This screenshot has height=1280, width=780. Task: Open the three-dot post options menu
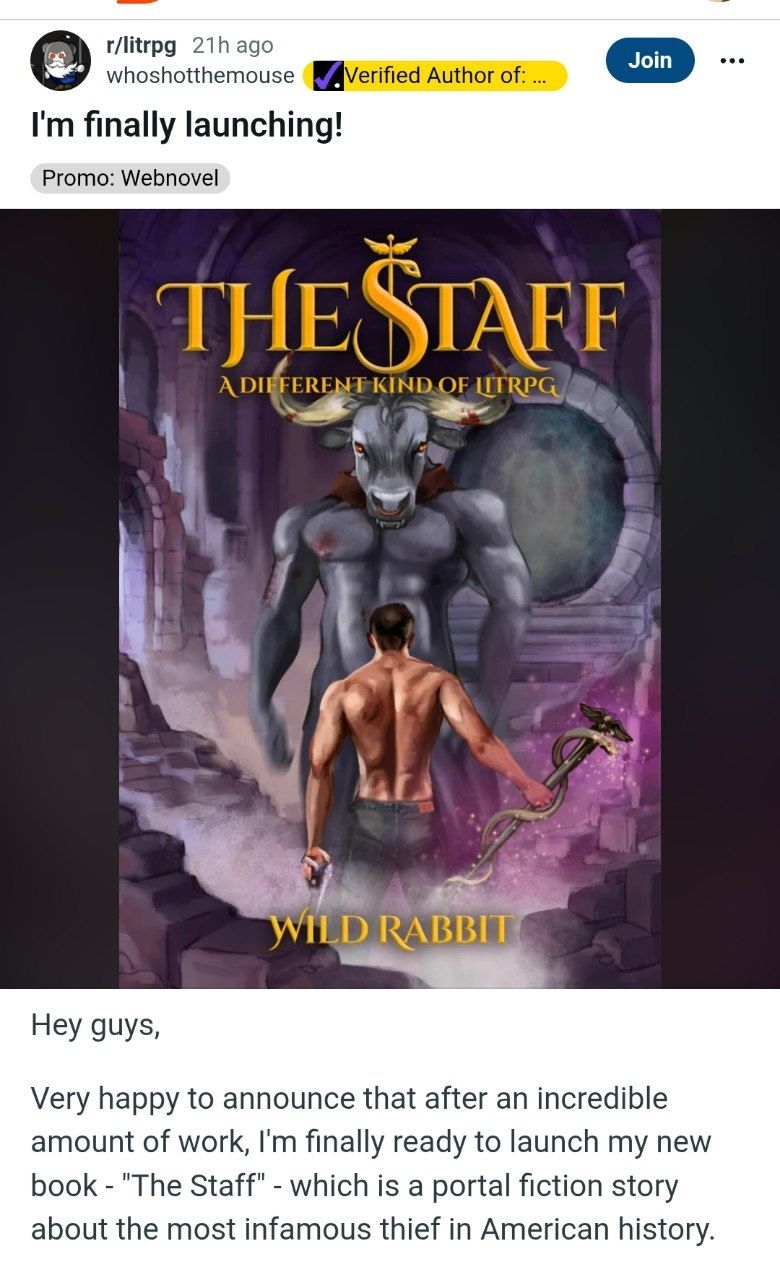[x=732, y=61]
